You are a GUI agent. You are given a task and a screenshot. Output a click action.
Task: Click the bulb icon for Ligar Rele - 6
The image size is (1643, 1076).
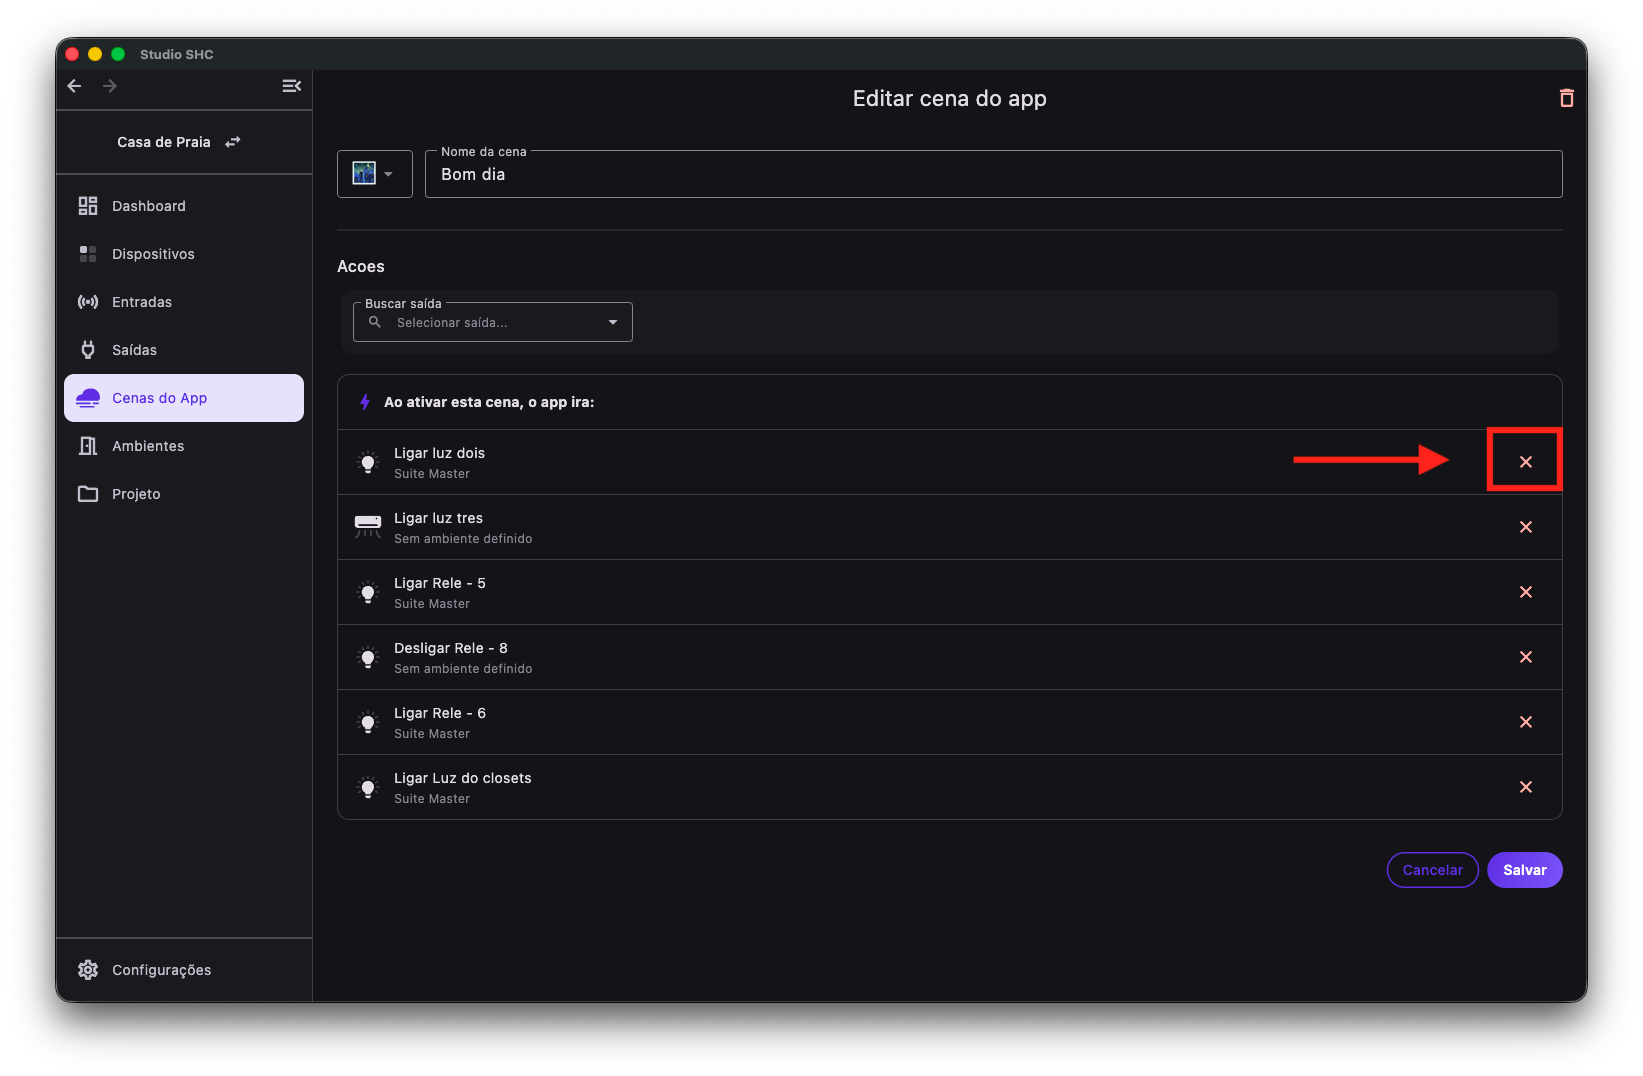coord(368,722)
